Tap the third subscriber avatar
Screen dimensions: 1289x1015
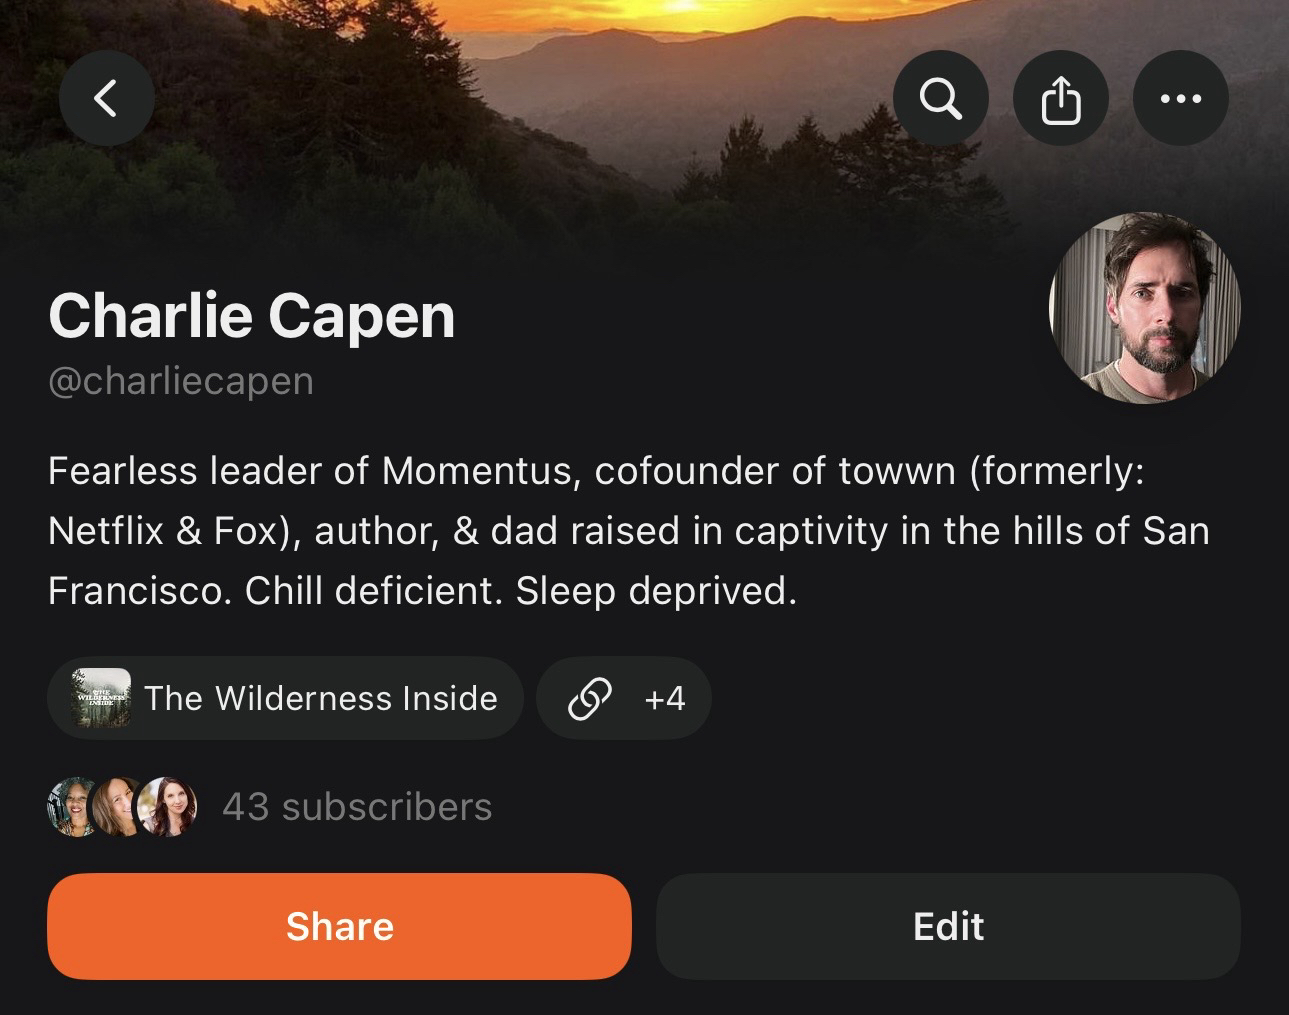tap(167, 807)
